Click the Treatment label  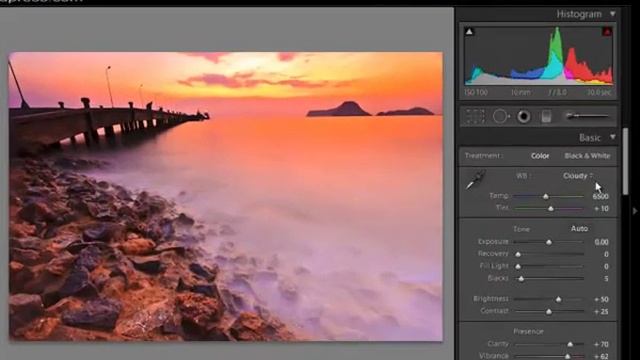(483, 156)
